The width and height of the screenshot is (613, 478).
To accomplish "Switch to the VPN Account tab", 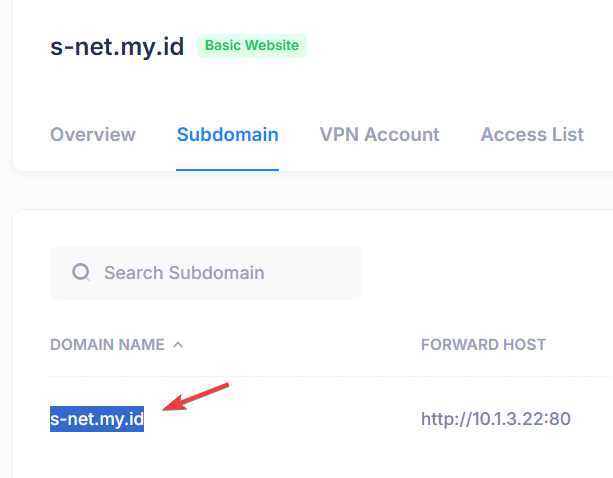I will (x=379, y=134).
